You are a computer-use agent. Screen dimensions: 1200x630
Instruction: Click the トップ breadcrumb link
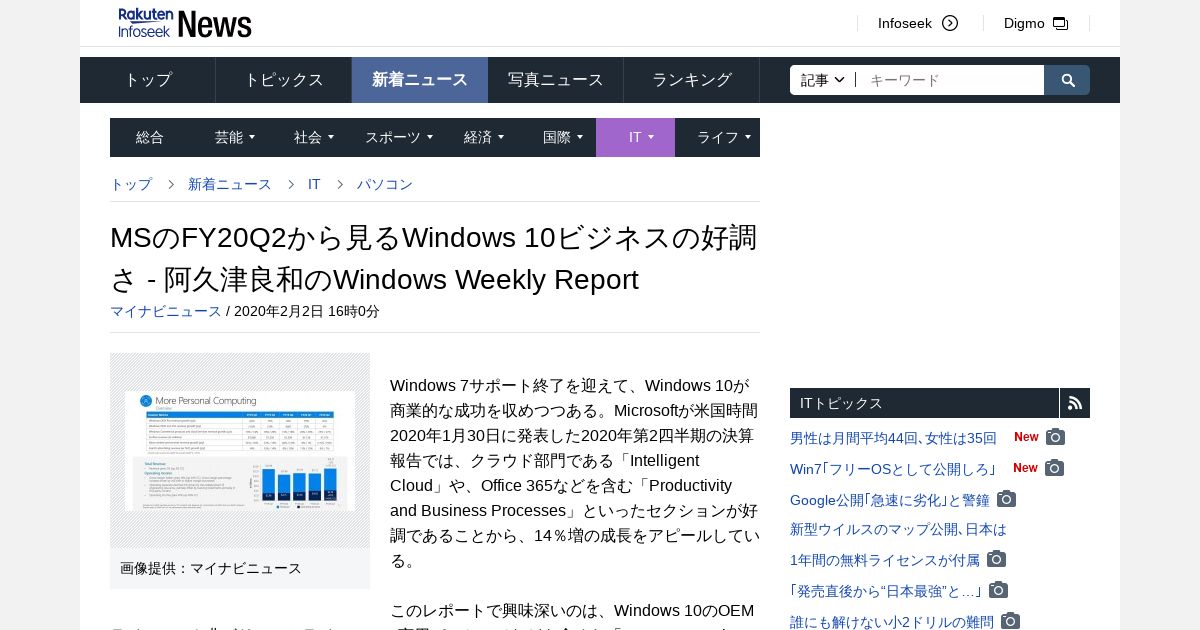131,184
